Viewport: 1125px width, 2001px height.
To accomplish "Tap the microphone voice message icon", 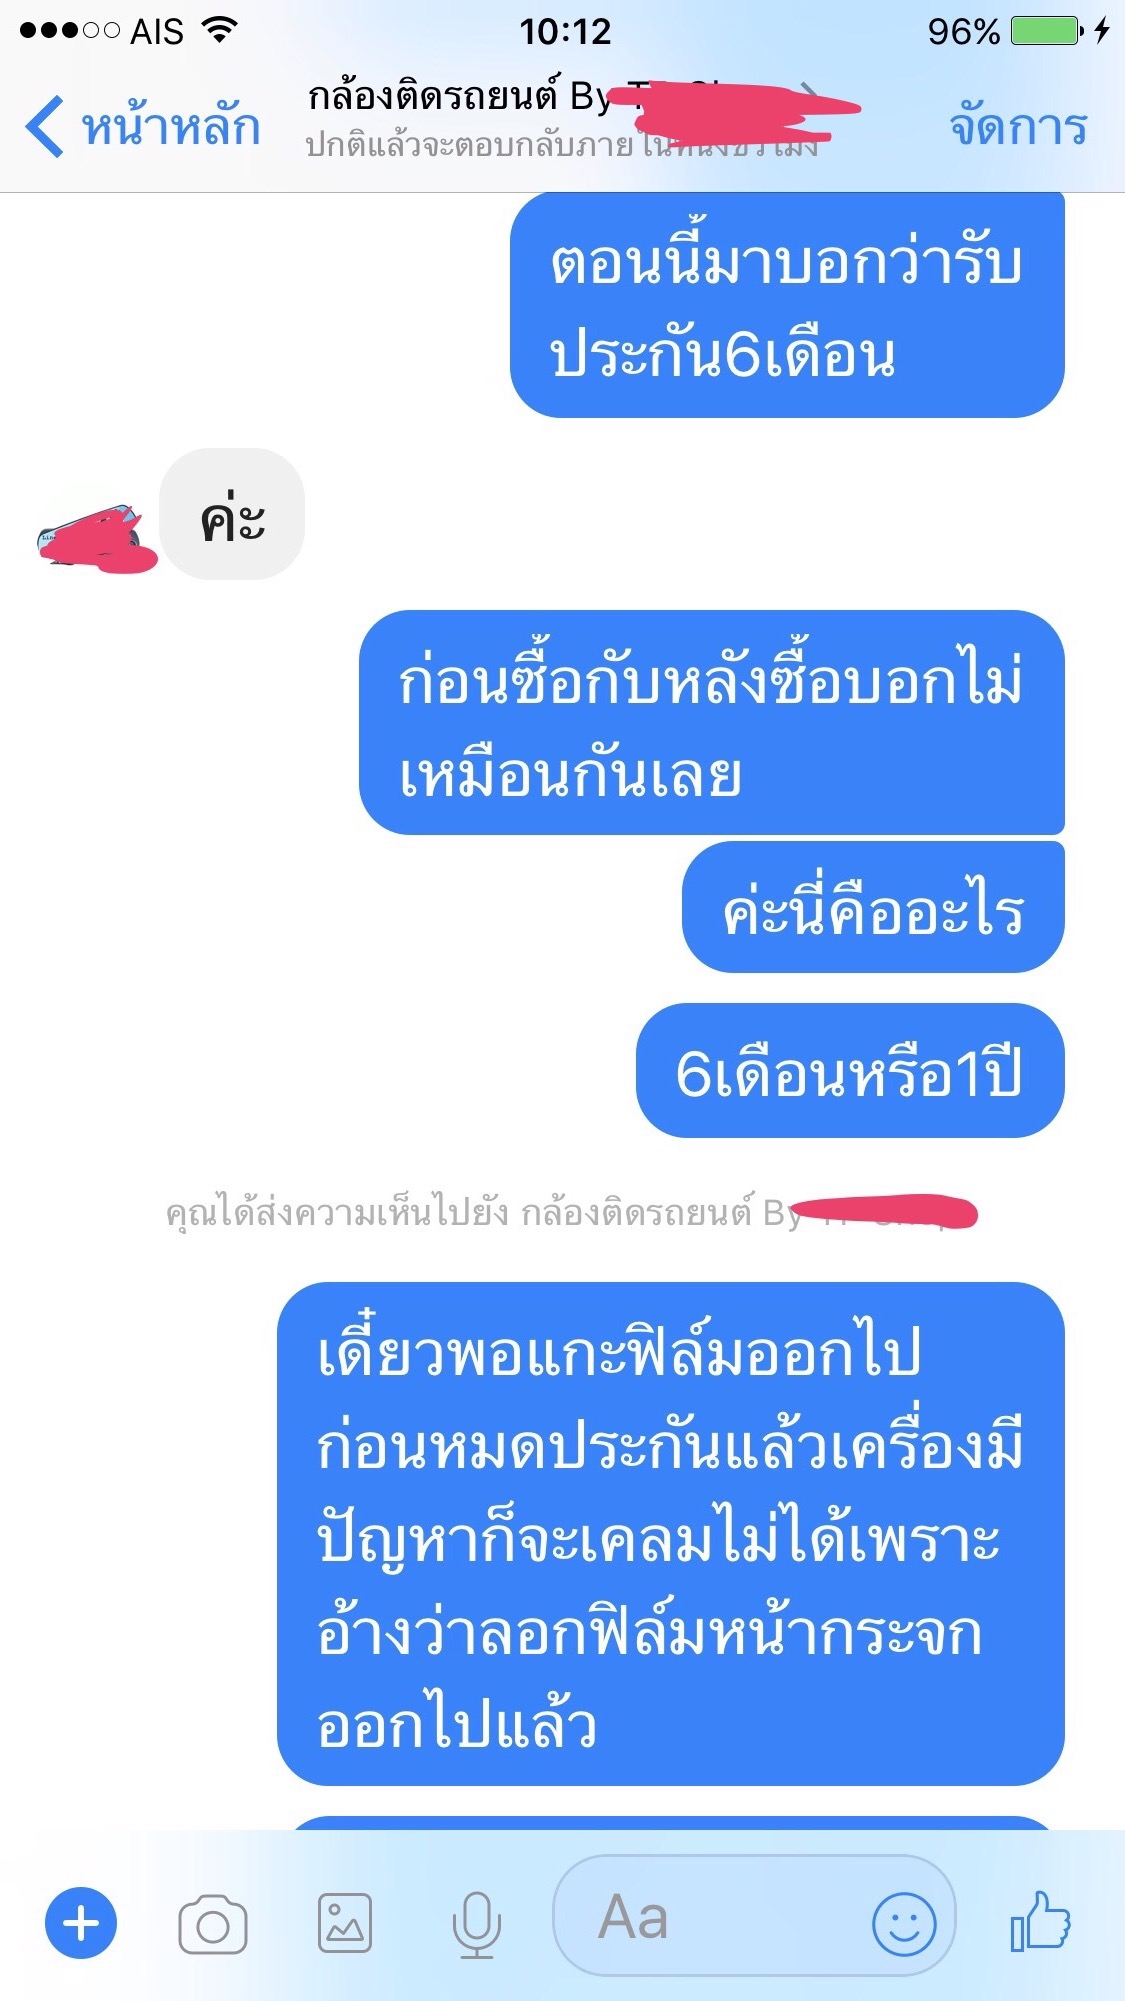I will [x=477, y=1924].
